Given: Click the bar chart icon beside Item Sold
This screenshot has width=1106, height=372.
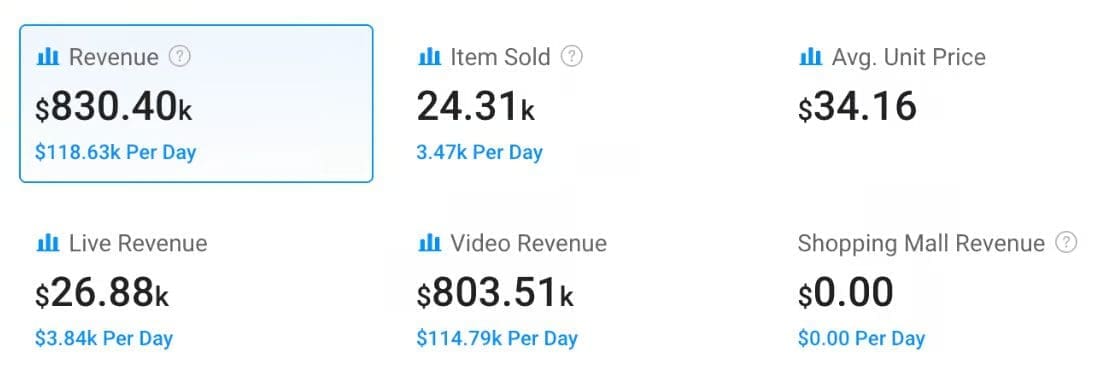Looking at the screenshot, I should click(429, 56).
